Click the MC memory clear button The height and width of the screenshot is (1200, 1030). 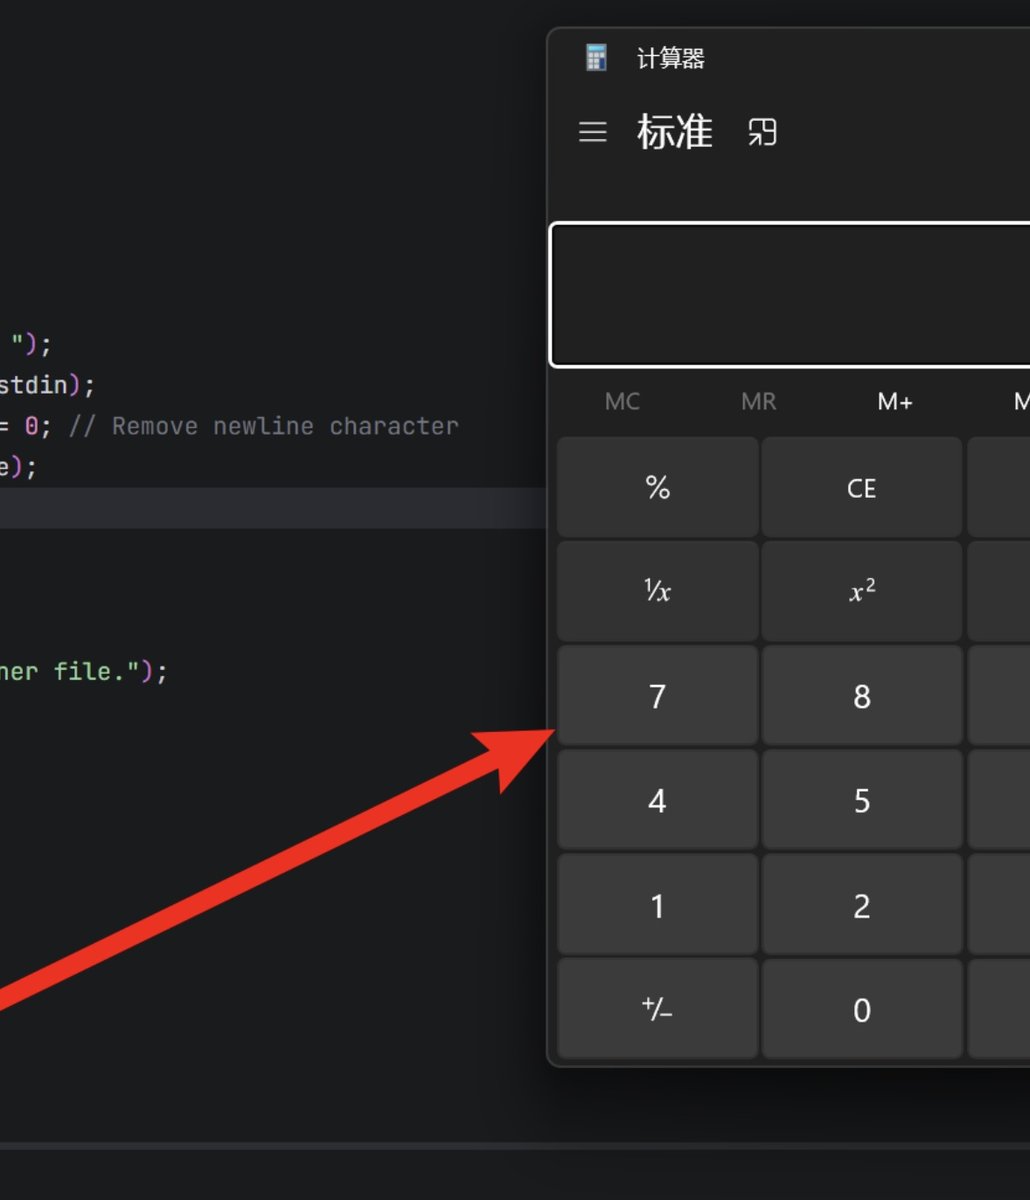point(622,402)
